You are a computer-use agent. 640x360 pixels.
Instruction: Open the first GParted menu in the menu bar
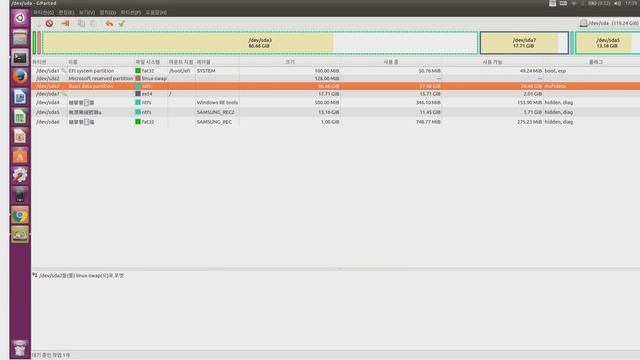coord(43,13)
